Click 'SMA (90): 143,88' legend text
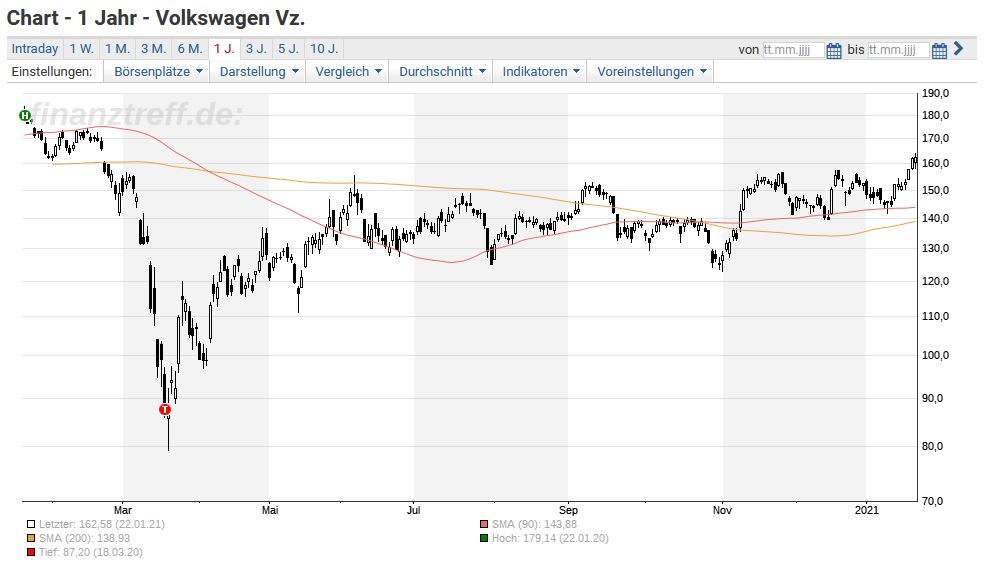Viewport: 985px width, 569px height. click(x=534, y=524)
